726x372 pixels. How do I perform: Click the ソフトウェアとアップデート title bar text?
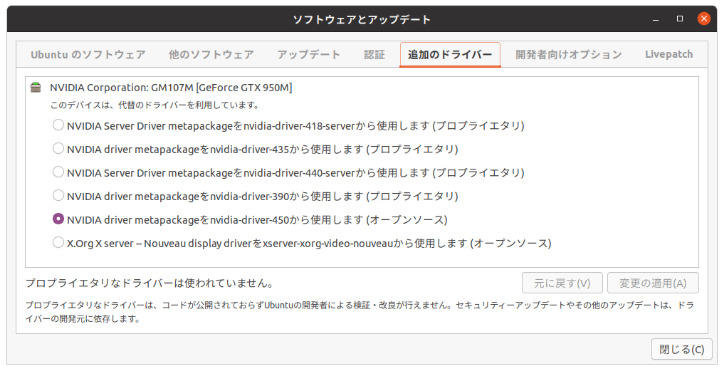click(362, 19)
